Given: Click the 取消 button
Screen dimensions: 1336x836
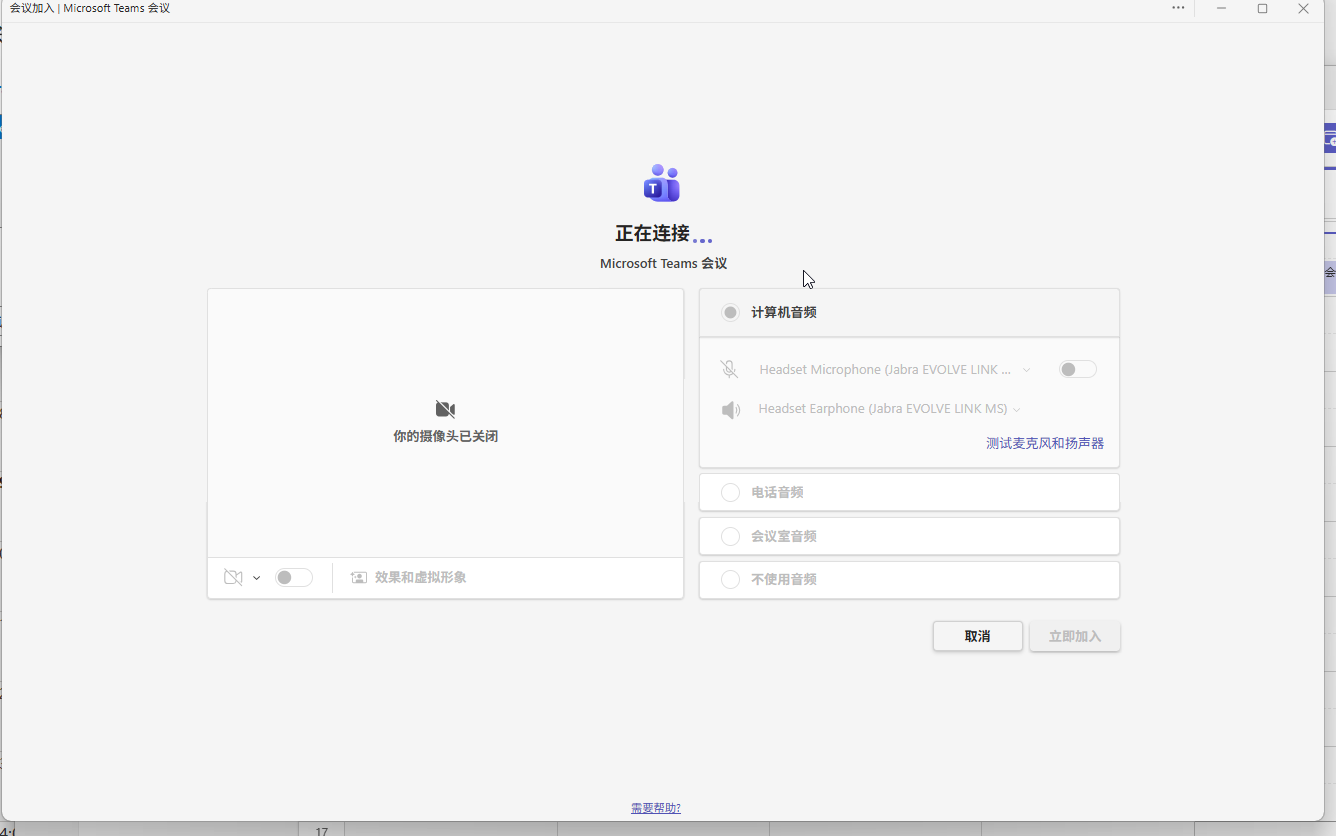Looking at the screenshot, I should (978, 636).
